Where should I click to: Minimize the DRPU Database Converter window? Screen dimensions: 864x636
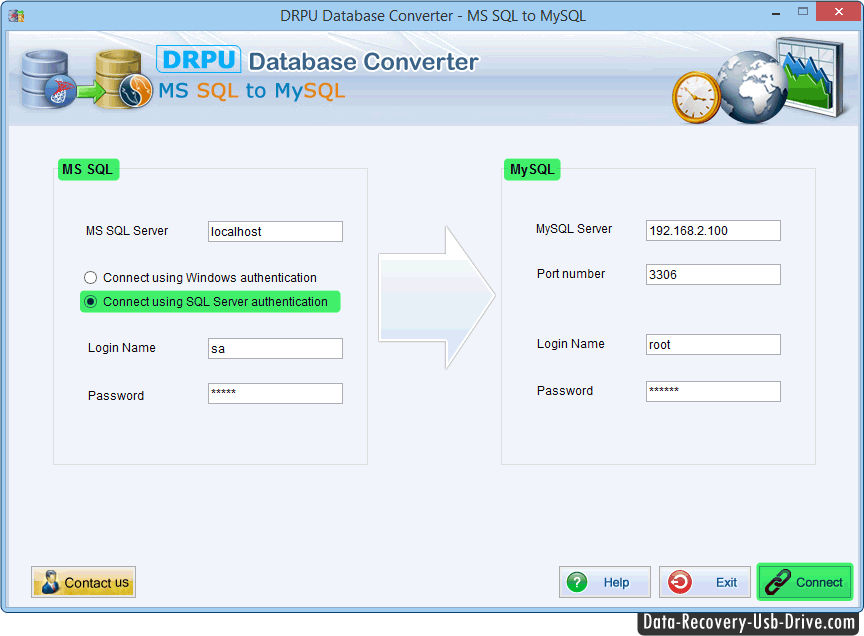[776, 12]
